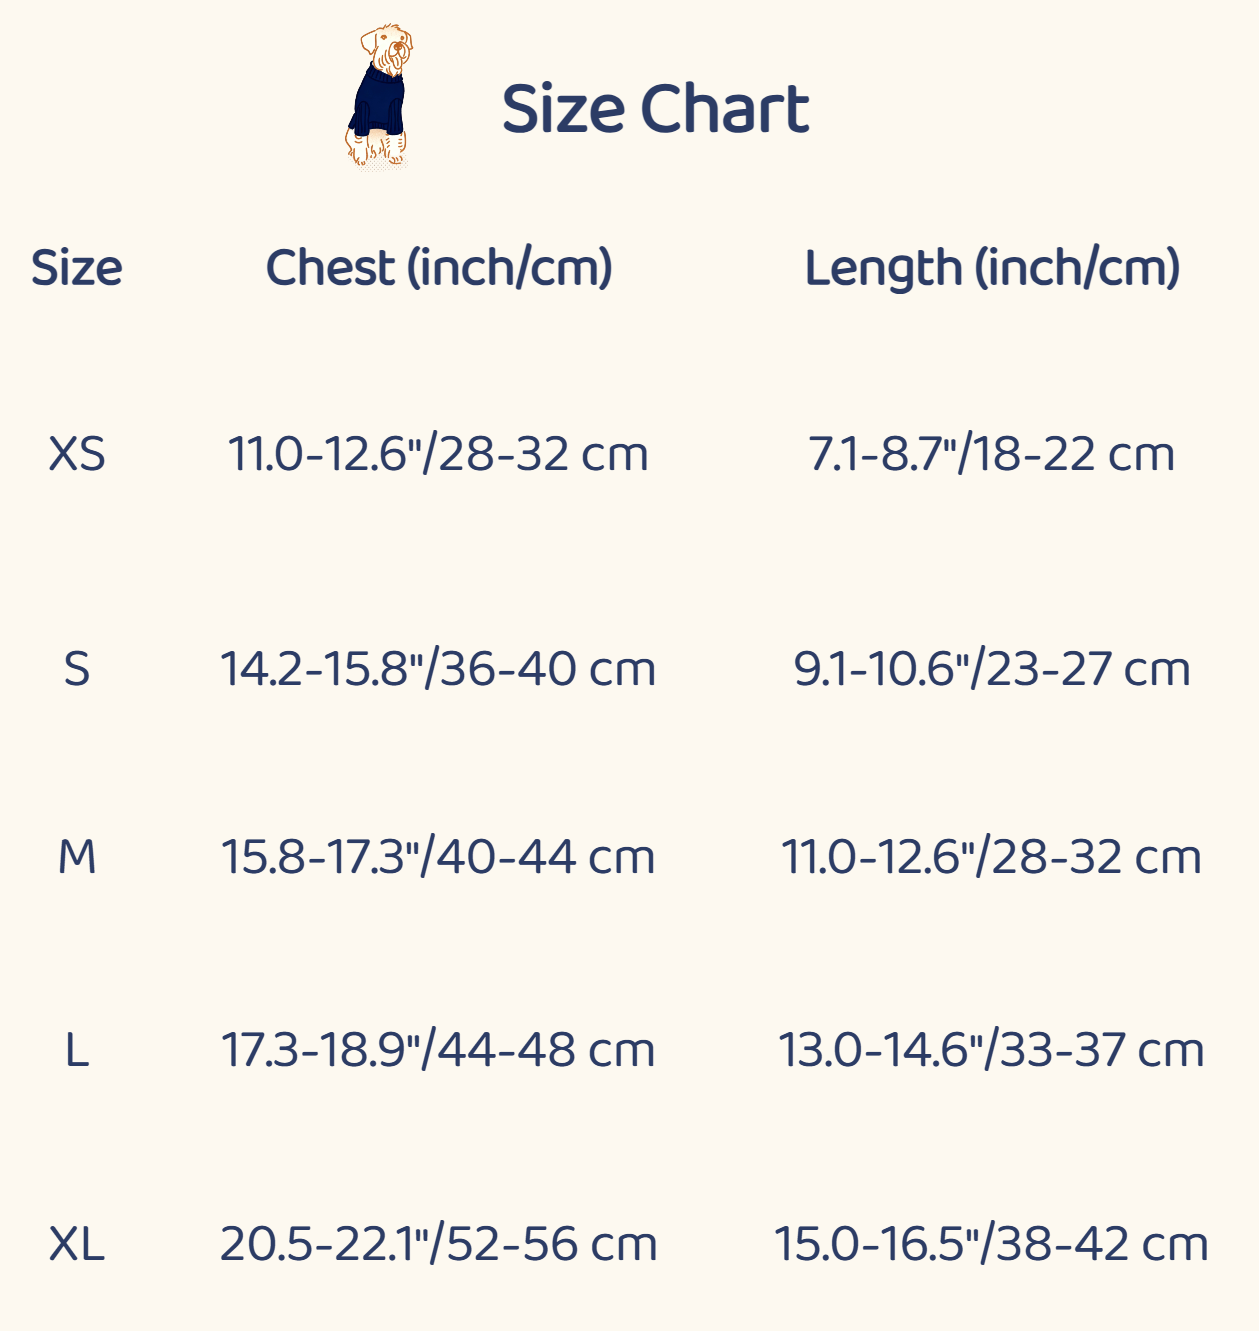Click XL chest measurement 52-56 cm
Screen dimensions: 1259x1331
coord(439,1244)
